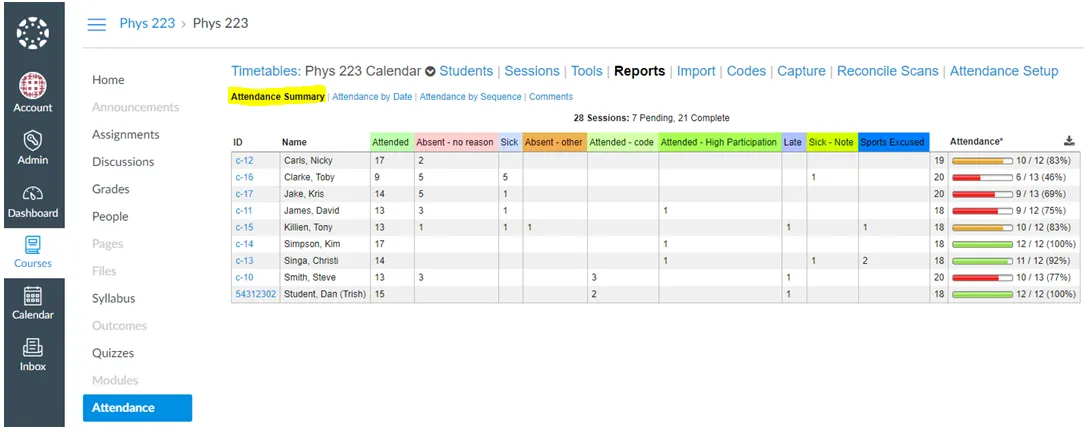Open Syllabus in the course menu
This screenshot has width=1089, height=432.
pyautogui.click(x=113, y=299)
